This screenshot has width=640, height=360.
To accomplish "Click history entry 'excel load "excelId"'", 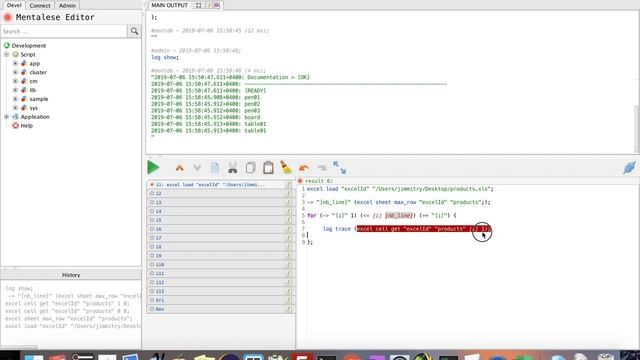I will click(x=73, y=326).
